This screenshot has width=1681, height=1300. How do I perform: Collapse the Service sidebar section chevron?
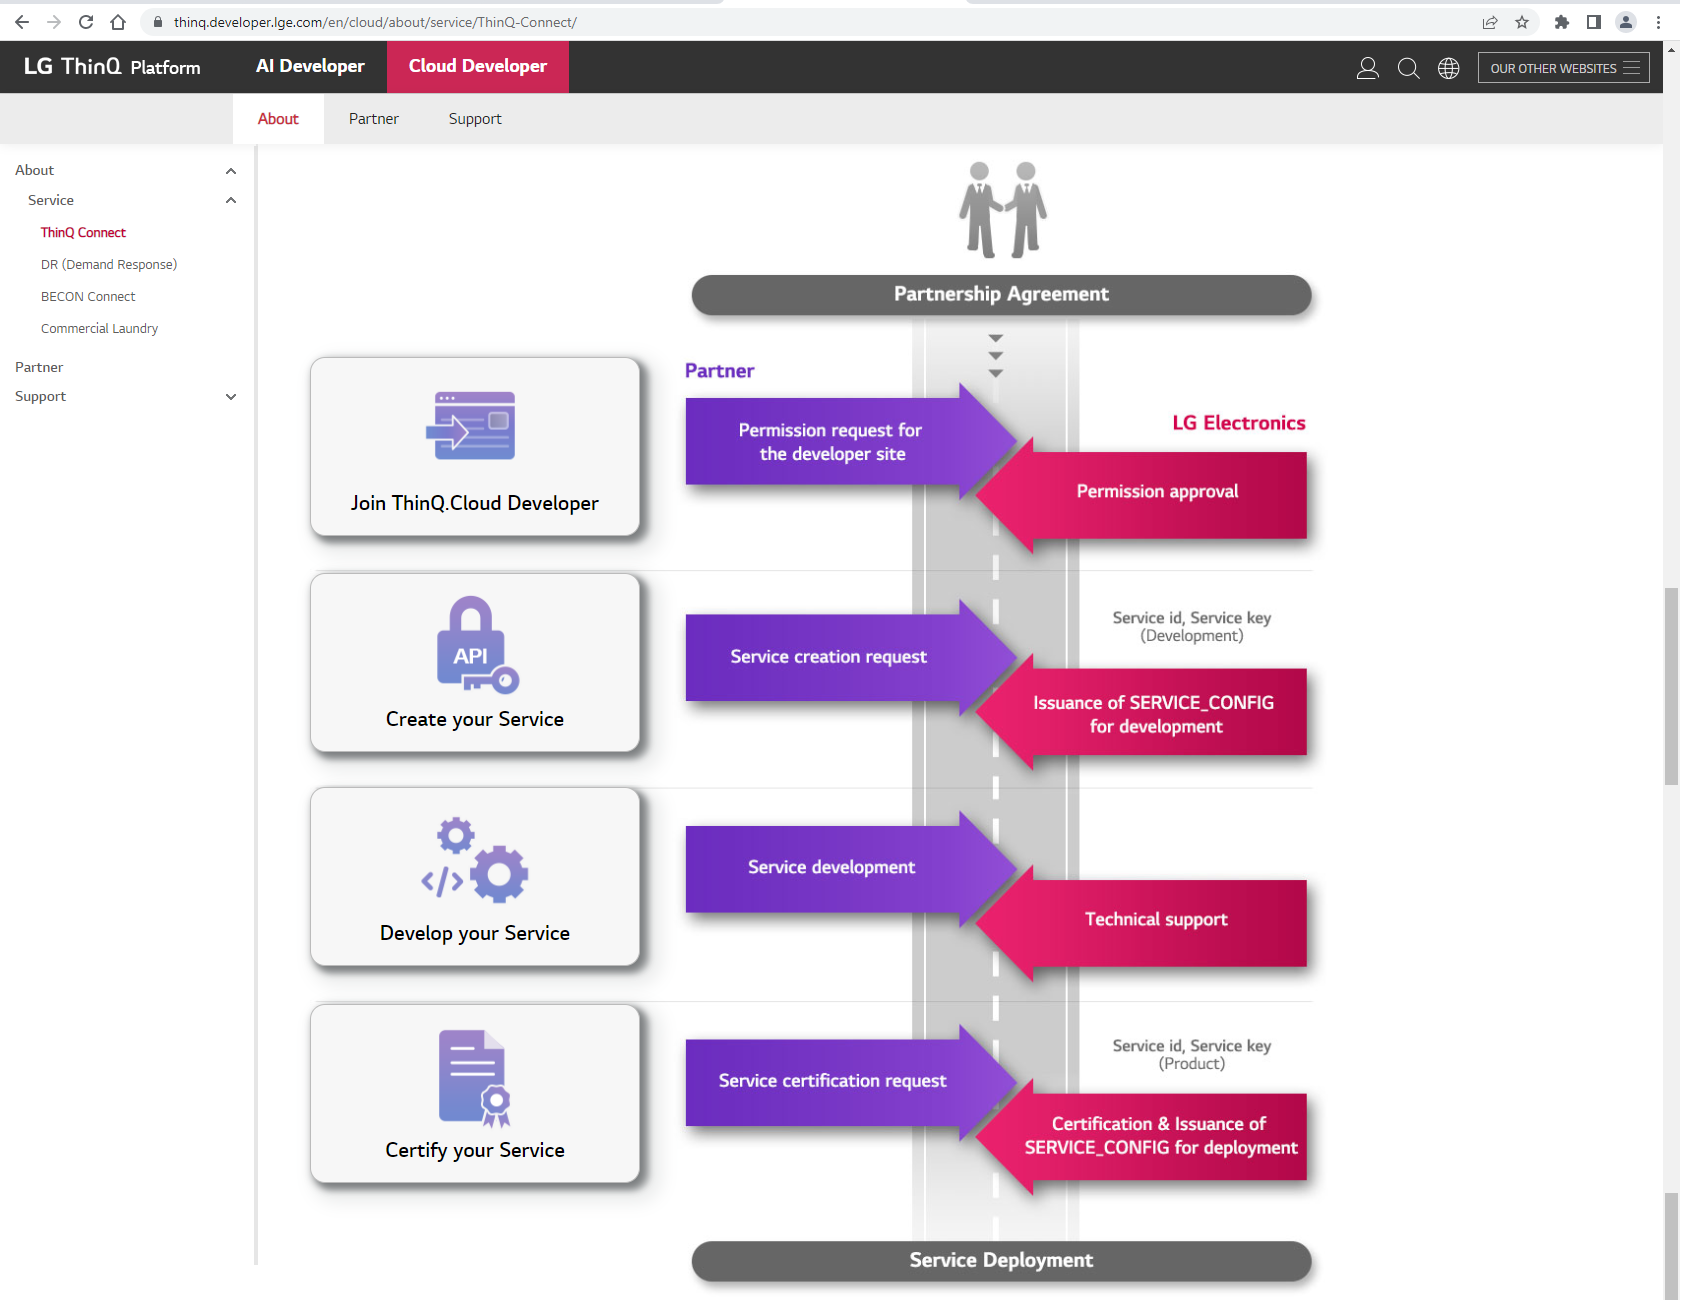pos(231,200)
